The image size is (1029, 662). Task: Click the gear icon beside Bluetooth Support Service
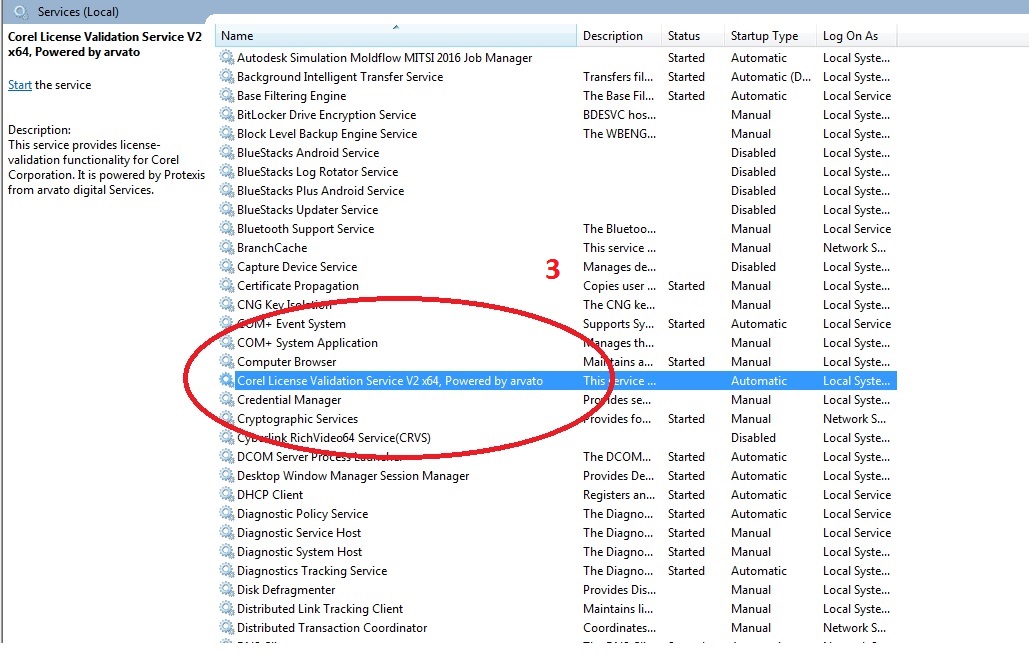[x=226, y=228]
